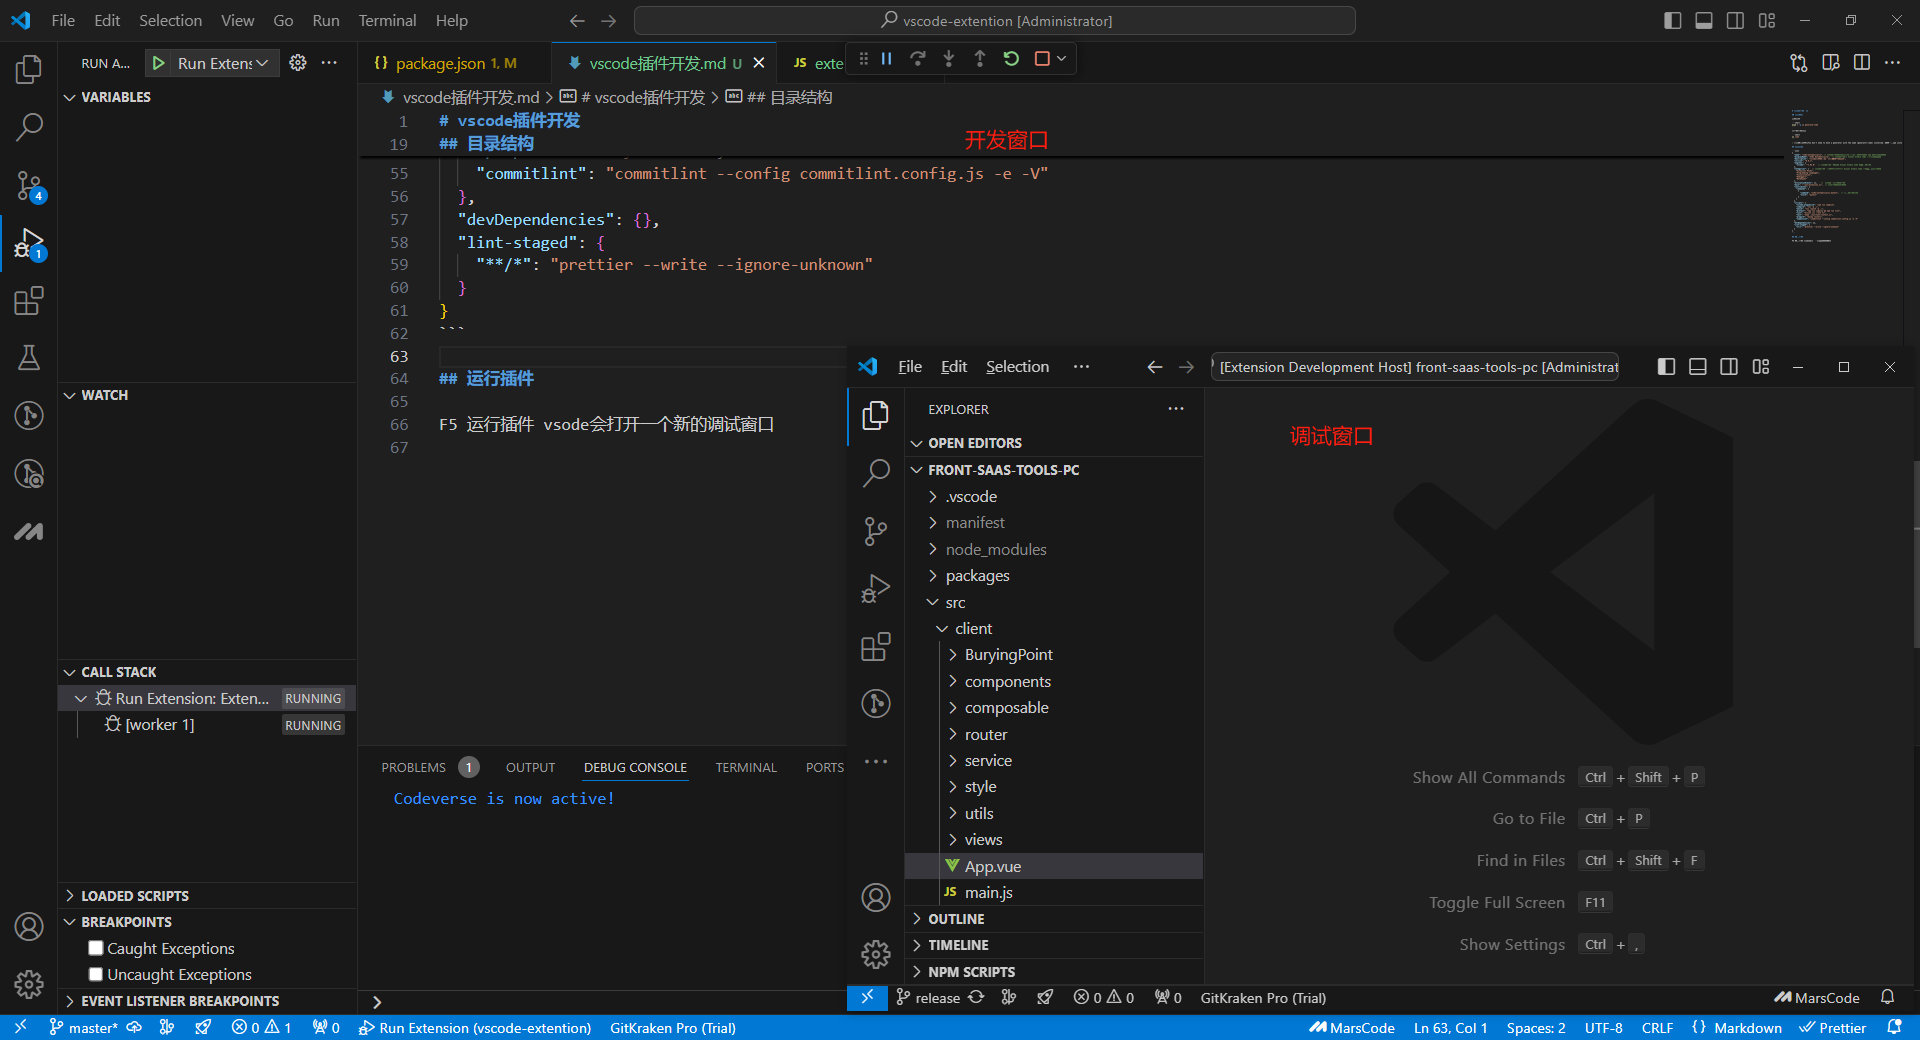
Task: Restart the debug session
Action: [1011, 59]
